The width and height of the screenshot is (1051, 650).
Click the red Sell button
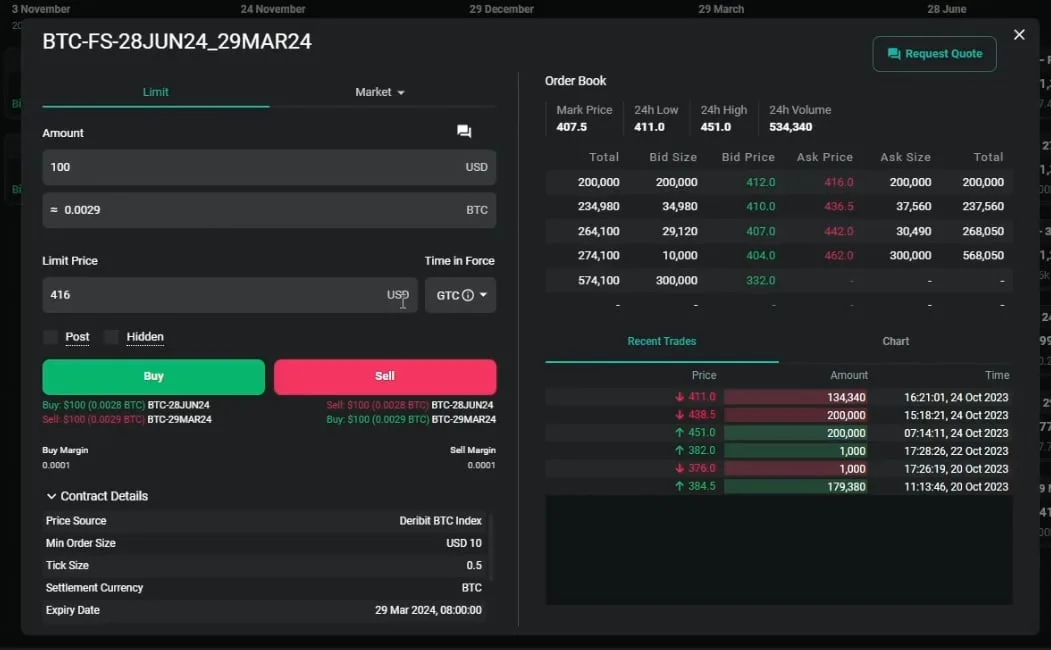(385, 376)
